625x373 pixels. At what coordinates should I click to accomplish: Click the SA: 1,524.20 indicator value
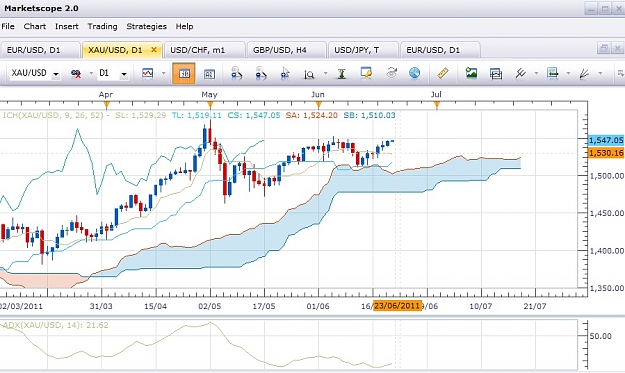click(x=312, y=116)
